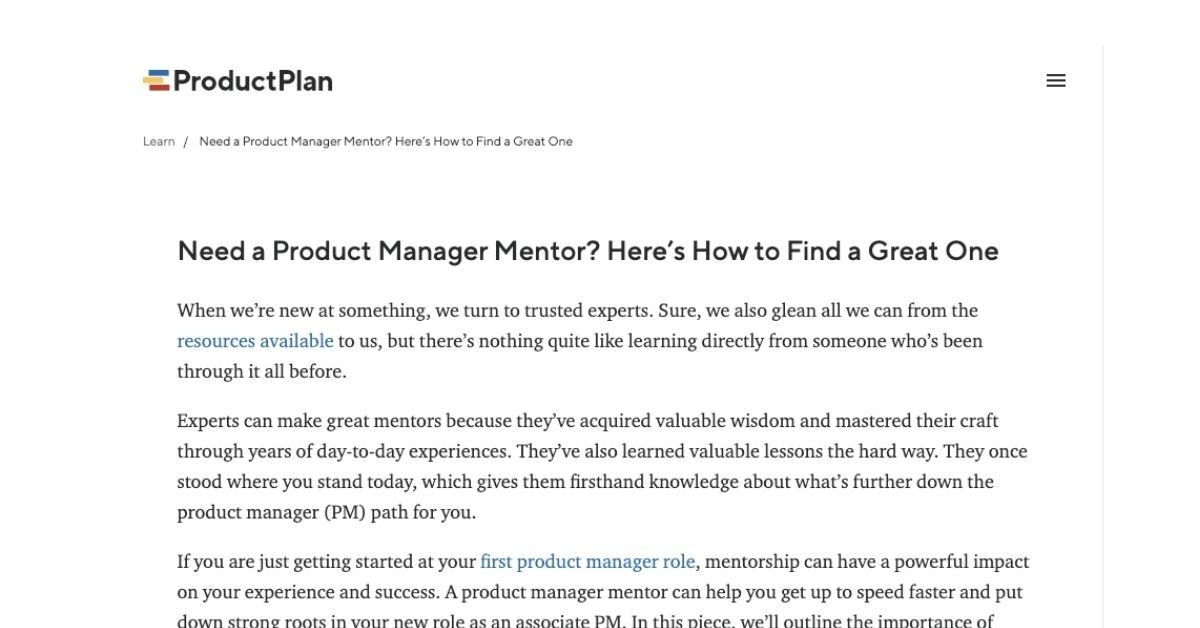Open the "first product manager role" link
This screenshot has height=628, width=1200.
[x=587, y=562]
